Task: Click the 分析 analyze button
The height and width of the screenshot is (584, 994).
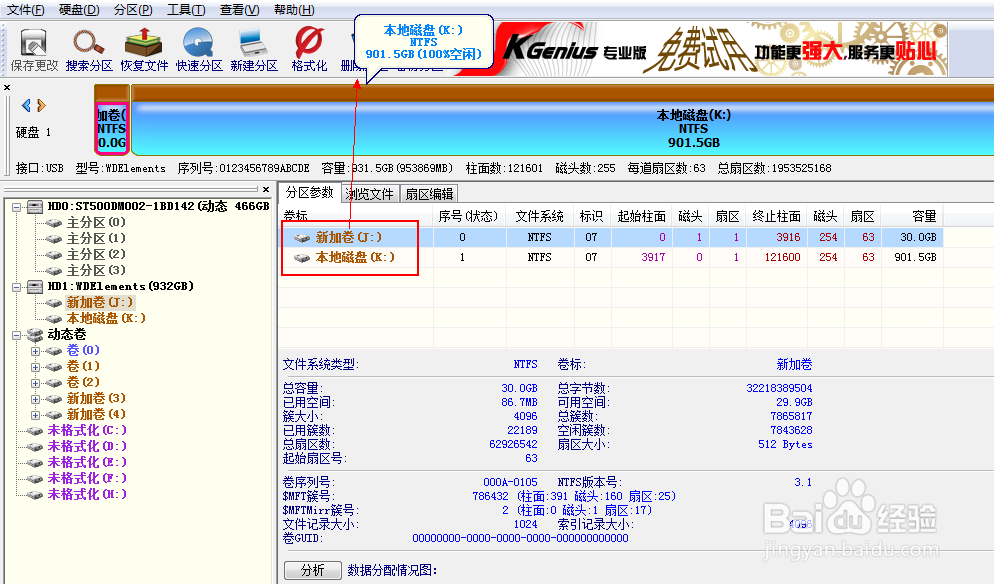Action: point(313,570)
